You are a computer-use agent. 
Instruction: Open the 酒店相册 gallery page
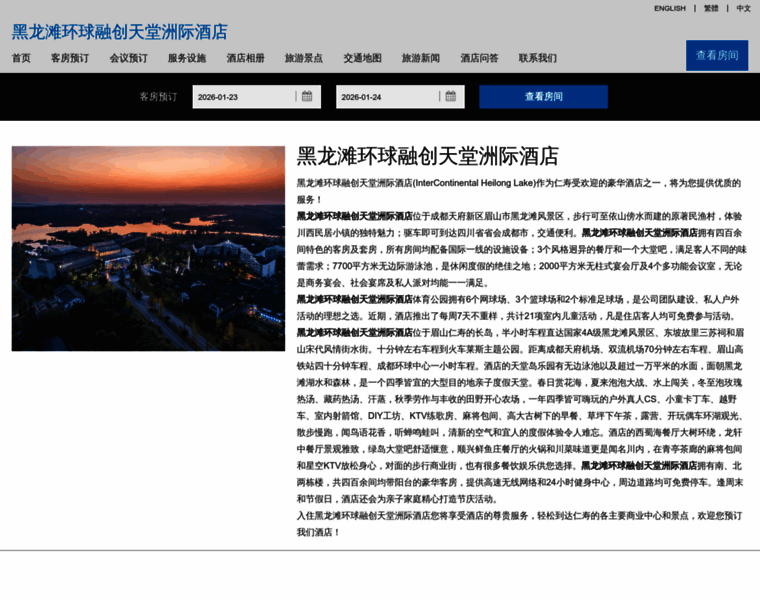245,58
